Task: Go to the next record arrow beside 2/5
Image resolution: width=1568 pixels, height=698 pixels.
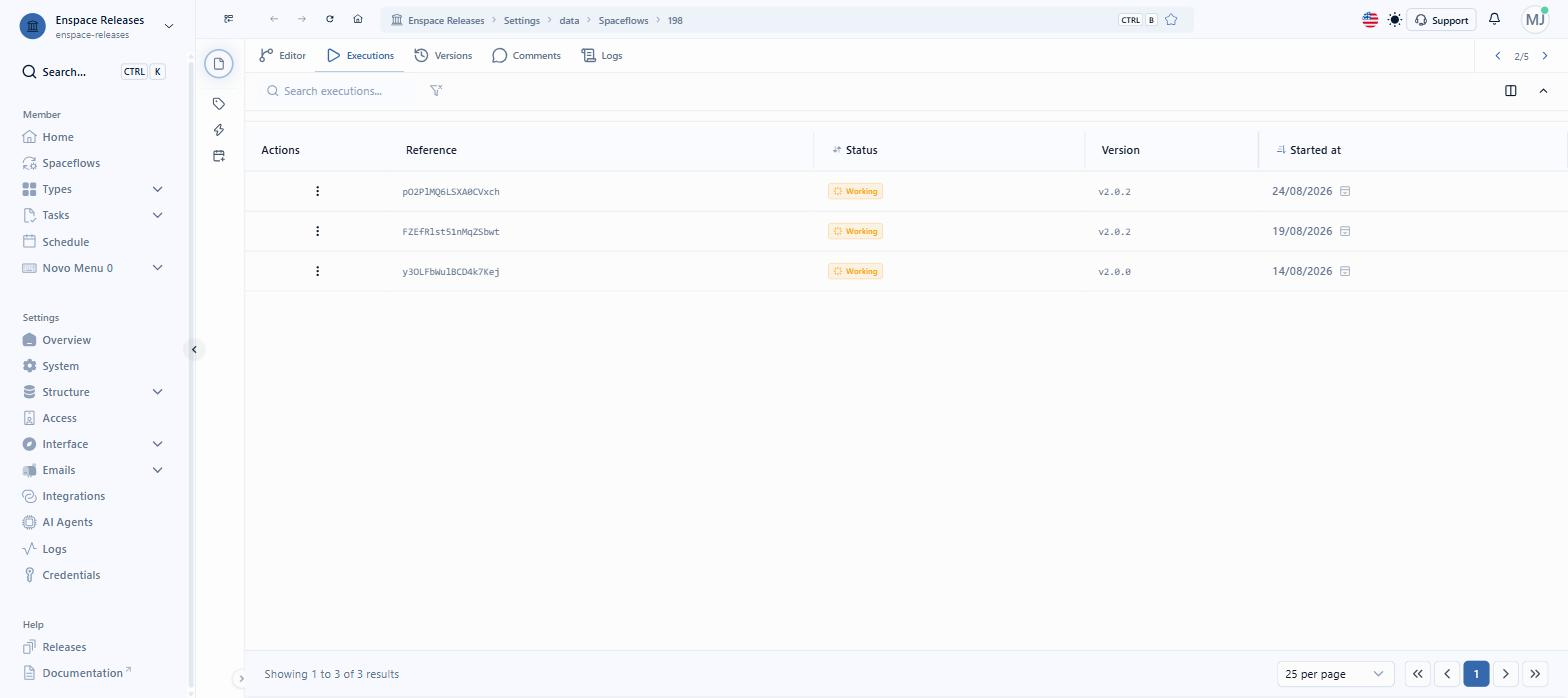Action: (x=1545, y=56)
